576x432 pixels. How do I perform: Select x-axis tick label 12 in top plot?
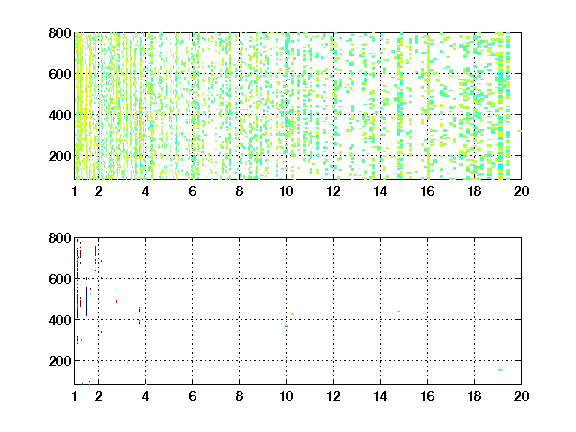coord(334,191)
